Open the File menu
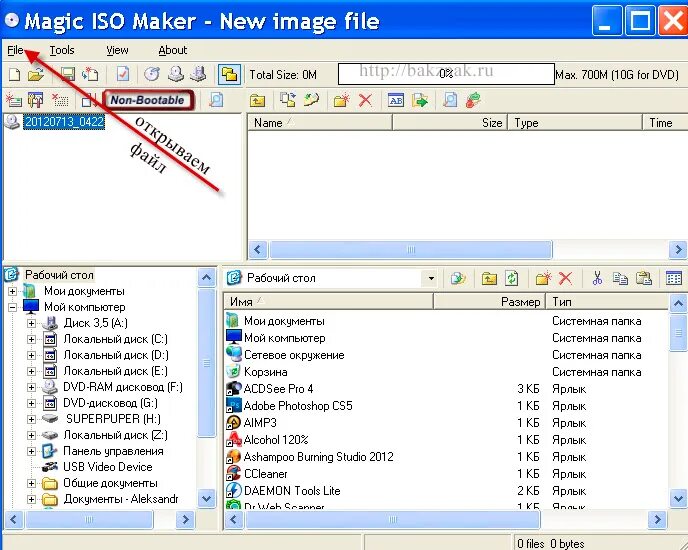Screen dimensions: 688x550 [x=15, y=50]
